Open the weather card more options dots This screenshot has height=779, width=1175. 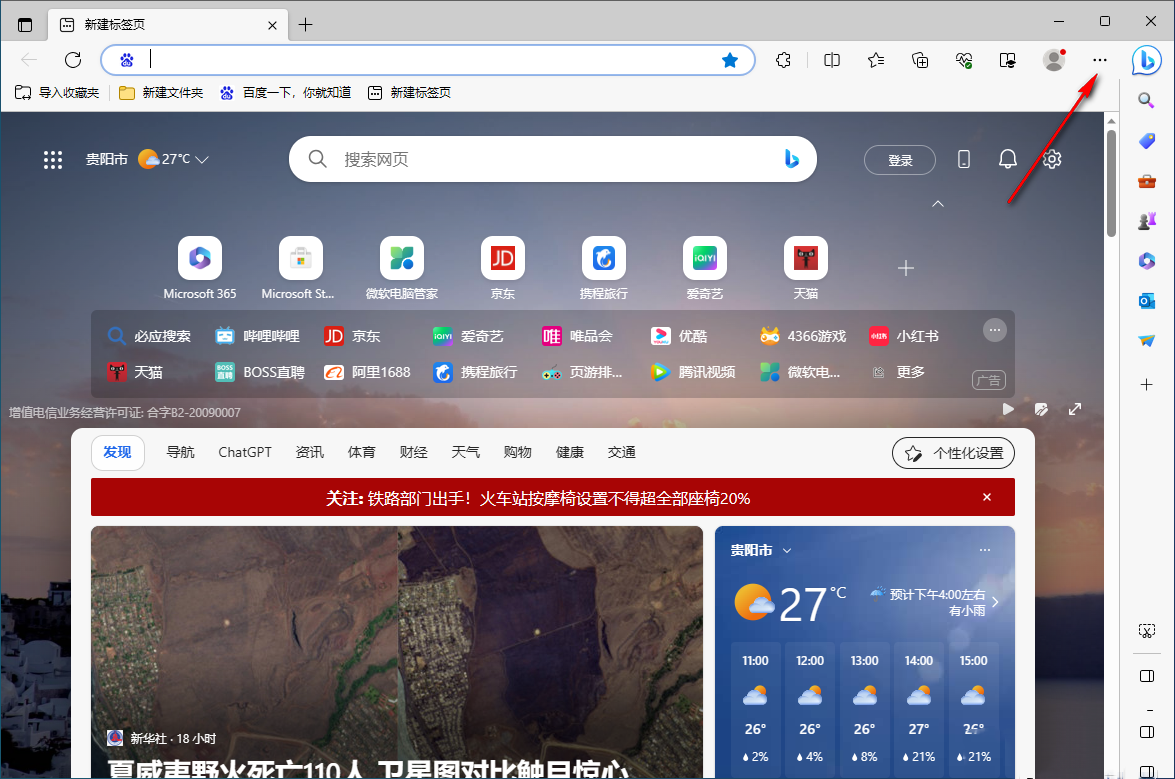coord(985,550)
